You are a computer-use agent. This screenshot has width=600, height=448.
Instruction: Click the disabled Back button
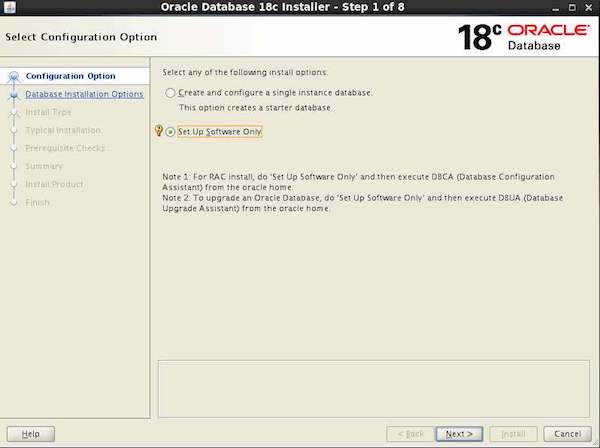tap(410, 434)
